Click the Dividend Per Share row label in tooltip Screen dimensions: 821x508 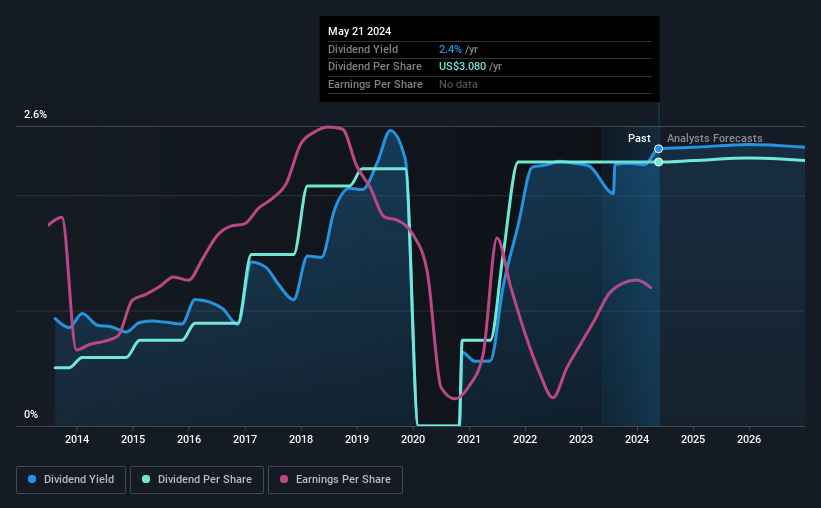tap(375, 67)
